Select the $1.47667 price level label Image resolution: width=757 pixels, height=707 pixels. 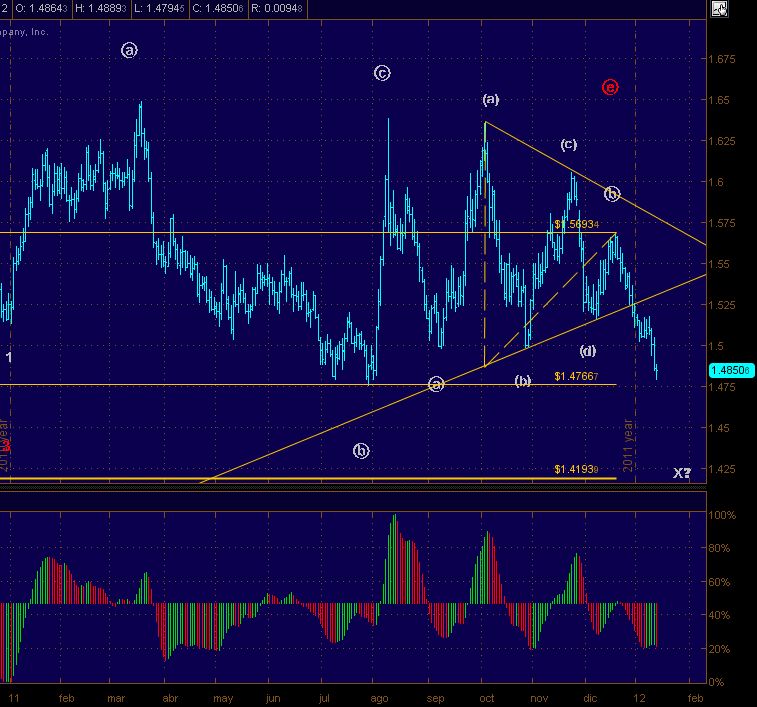click(x=576, y=376)
